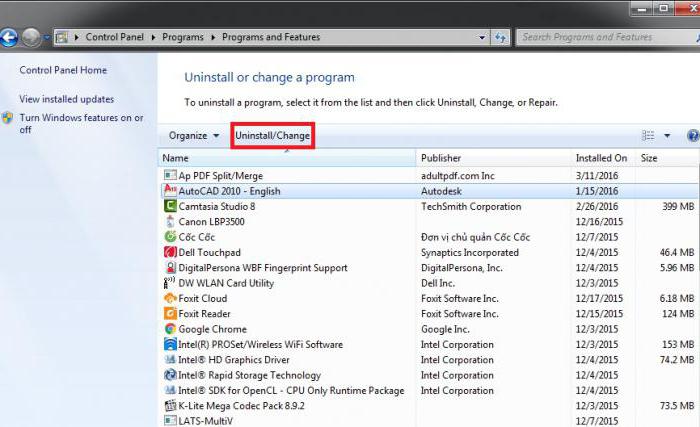
Task: Click the Cốc Cốc browser icon
Action: pos(169,237)
